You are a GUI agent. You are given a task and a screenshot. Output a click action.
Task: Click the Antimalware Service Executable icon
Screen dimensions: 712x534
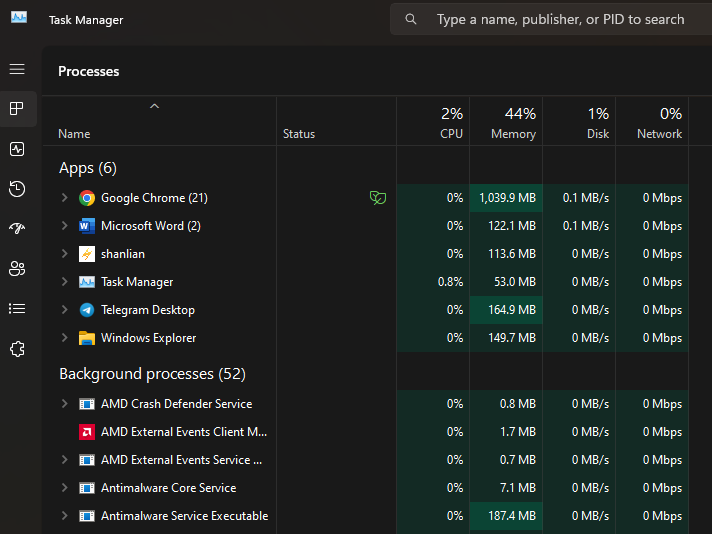[87, 516]
